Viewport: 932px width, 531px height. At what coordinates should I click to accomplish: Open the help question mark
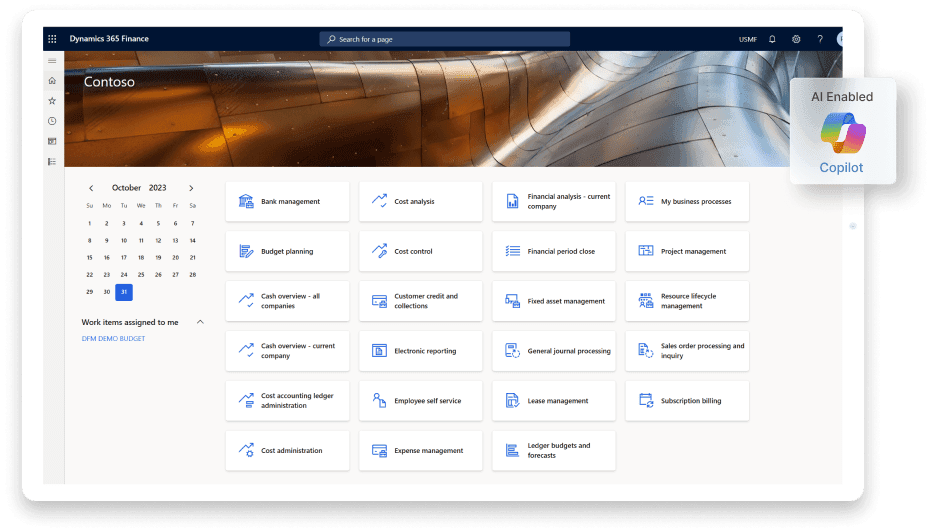click(x=820, y=39)
